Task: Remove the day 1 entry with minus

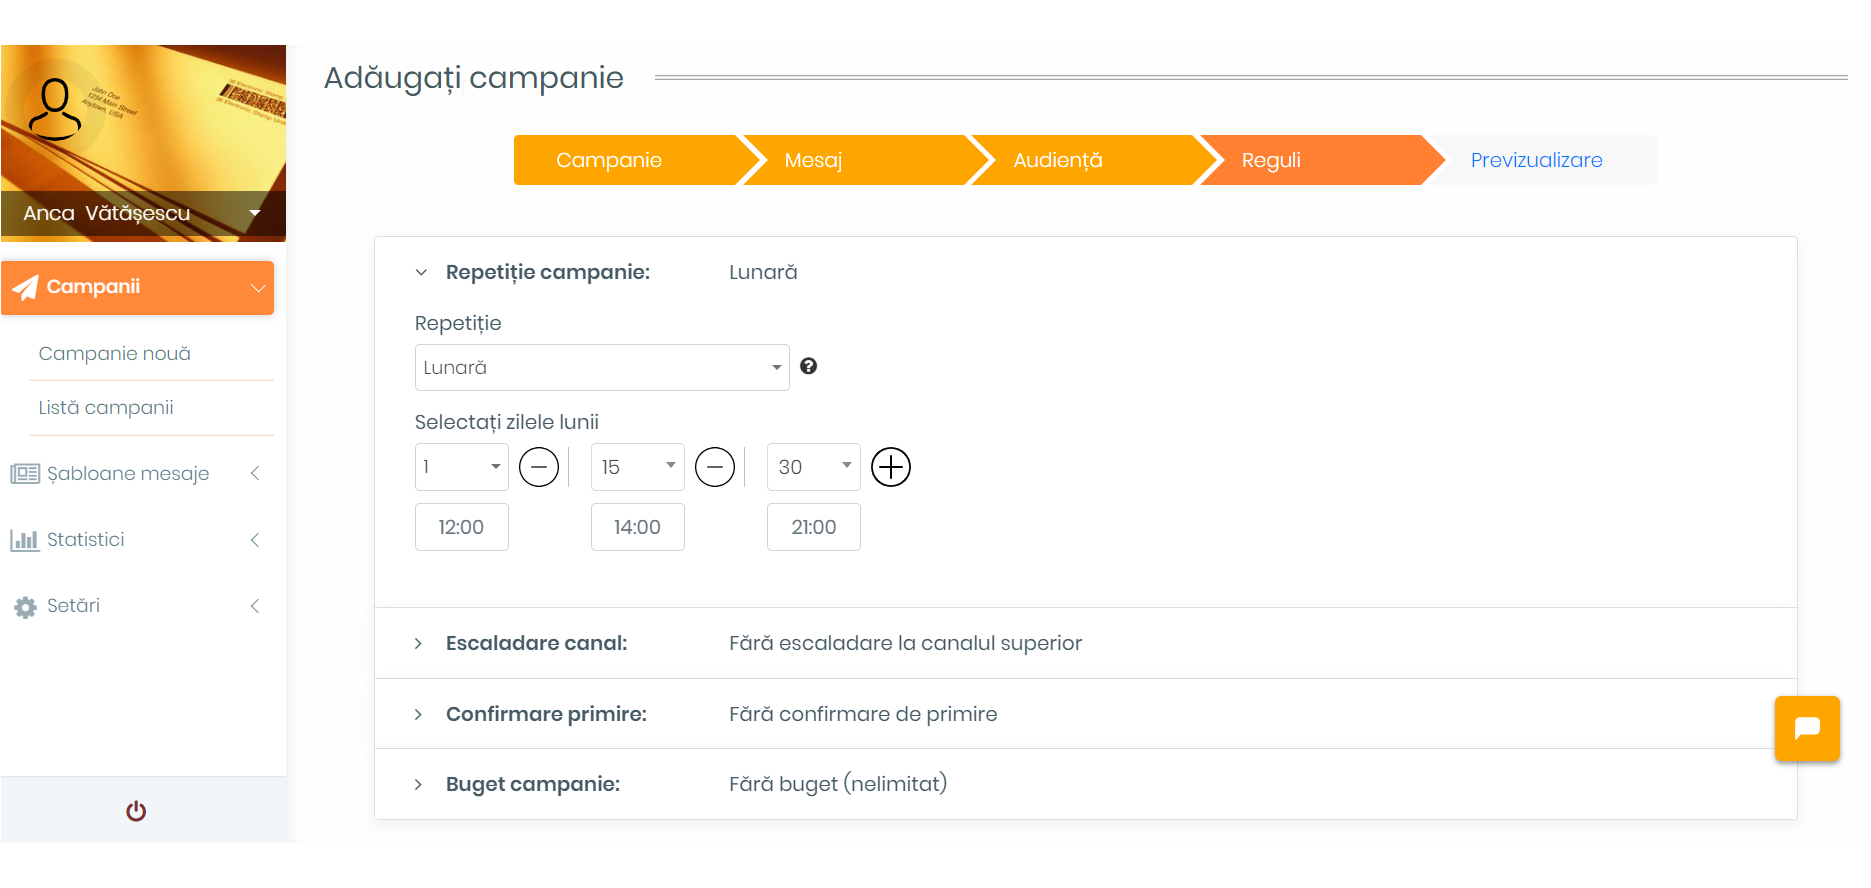Action: pos(539,467)
